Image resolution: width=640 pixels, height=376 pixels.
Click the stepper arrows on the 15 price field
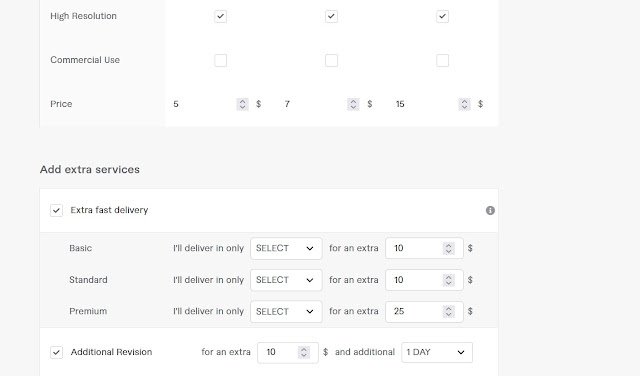464,104
